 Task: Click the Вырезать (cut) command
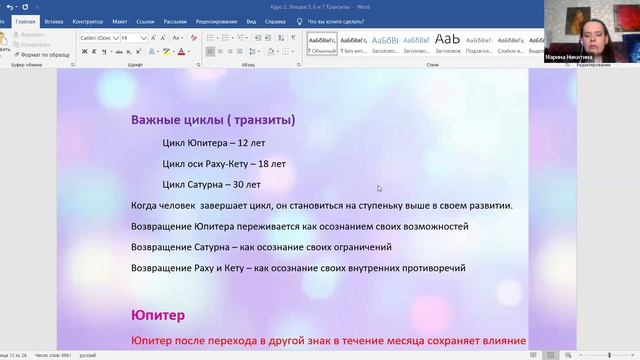pos(29,35)
